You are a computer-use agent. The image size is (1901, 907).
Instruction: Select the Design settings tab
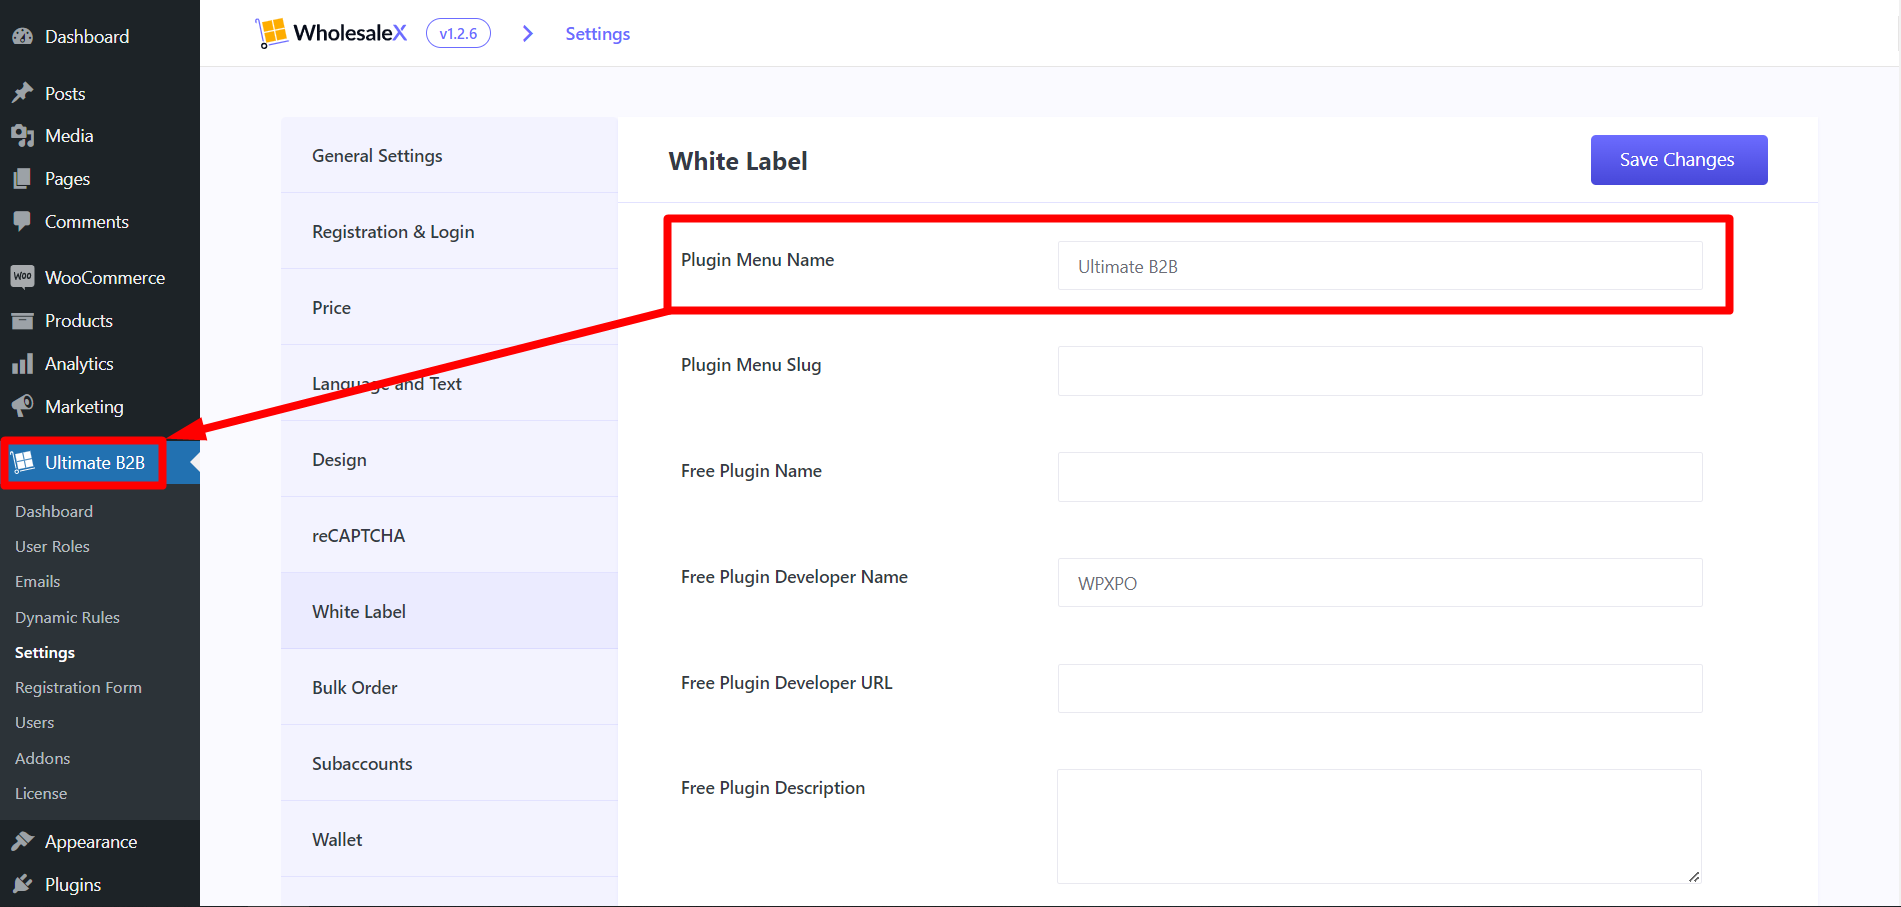[x=449, y=459]
